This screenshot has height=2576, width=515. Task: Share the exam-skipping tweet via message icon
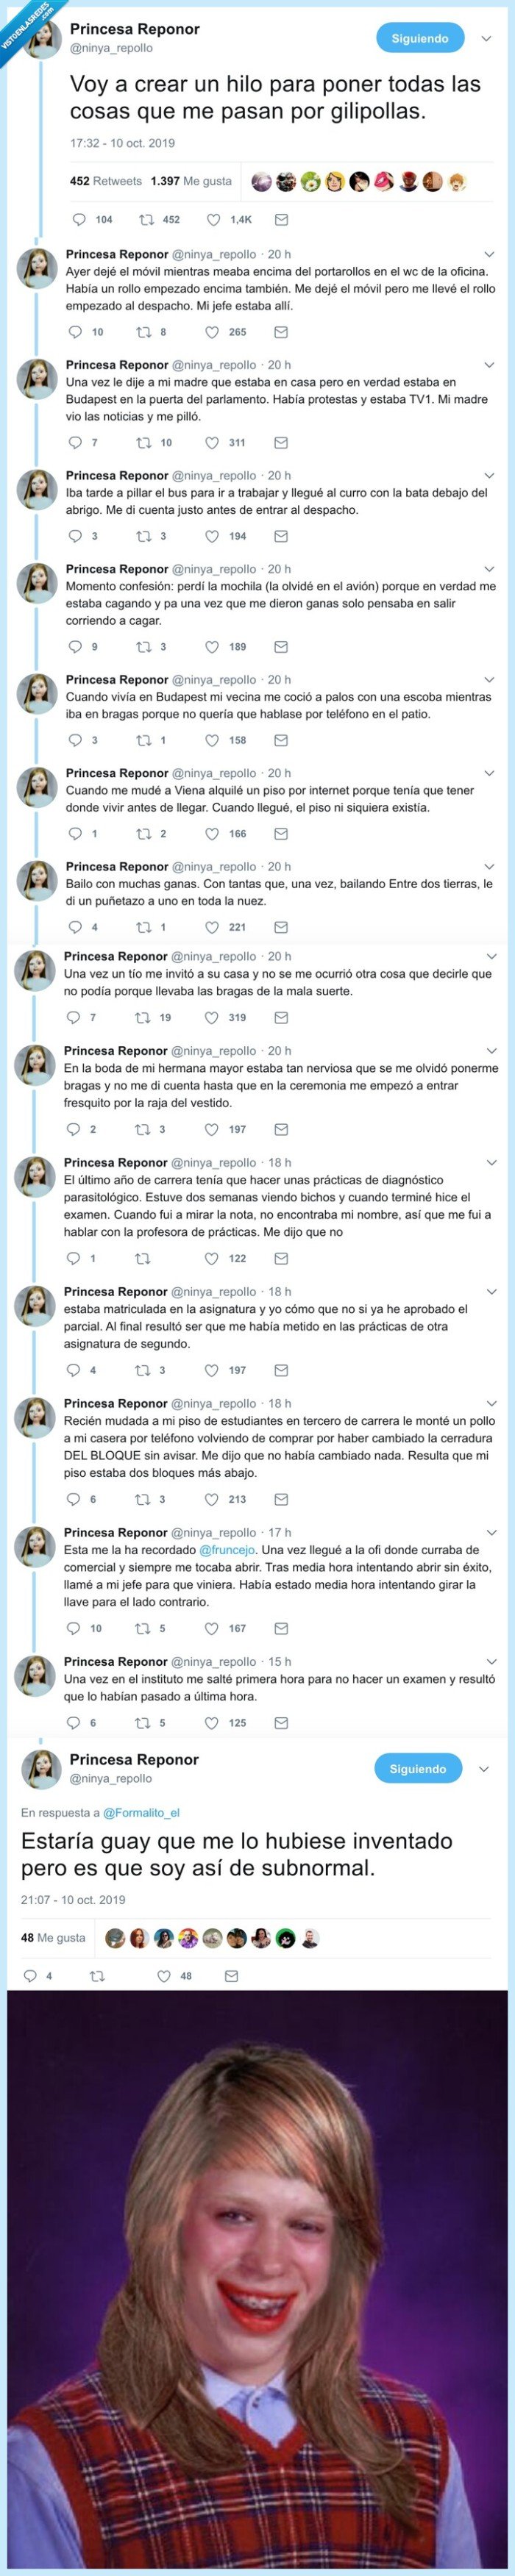click(281, 1722)
